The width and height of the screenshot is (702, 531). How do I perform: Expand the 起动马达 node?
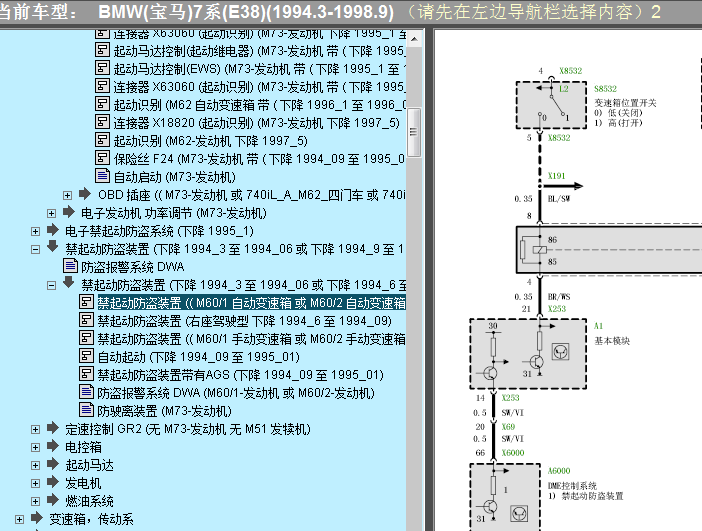[35, 465]
